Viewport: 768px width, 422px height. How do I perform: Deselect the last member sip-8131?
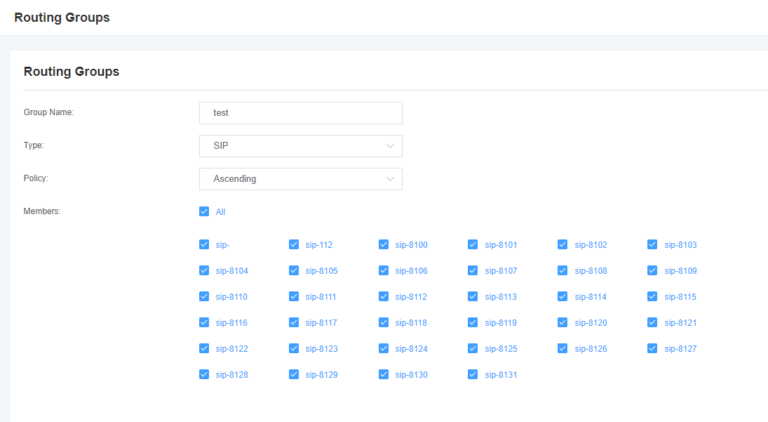click(x=473, y=374)
